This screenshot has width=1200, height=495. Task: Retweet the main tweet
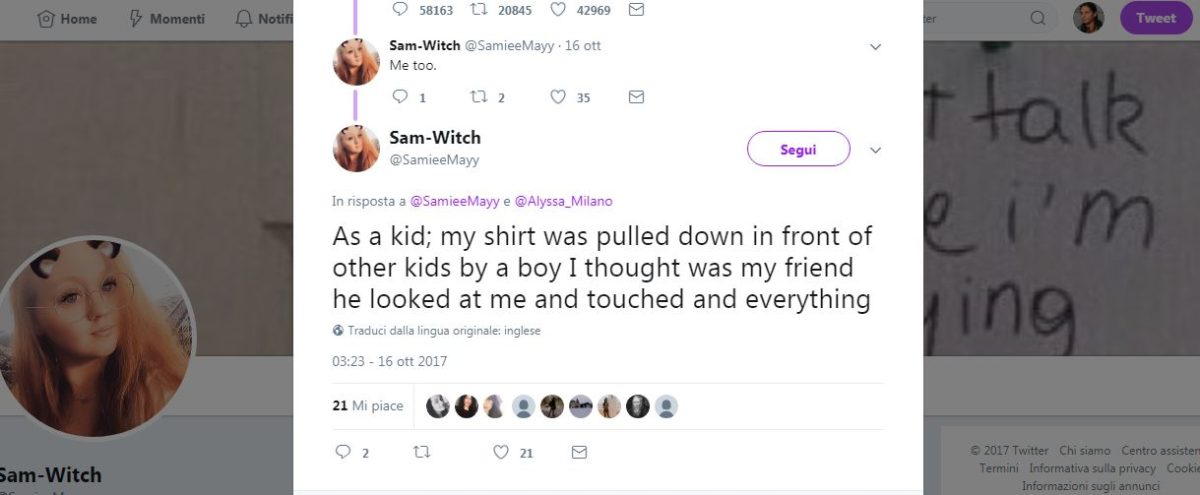[x=421, y=452]
